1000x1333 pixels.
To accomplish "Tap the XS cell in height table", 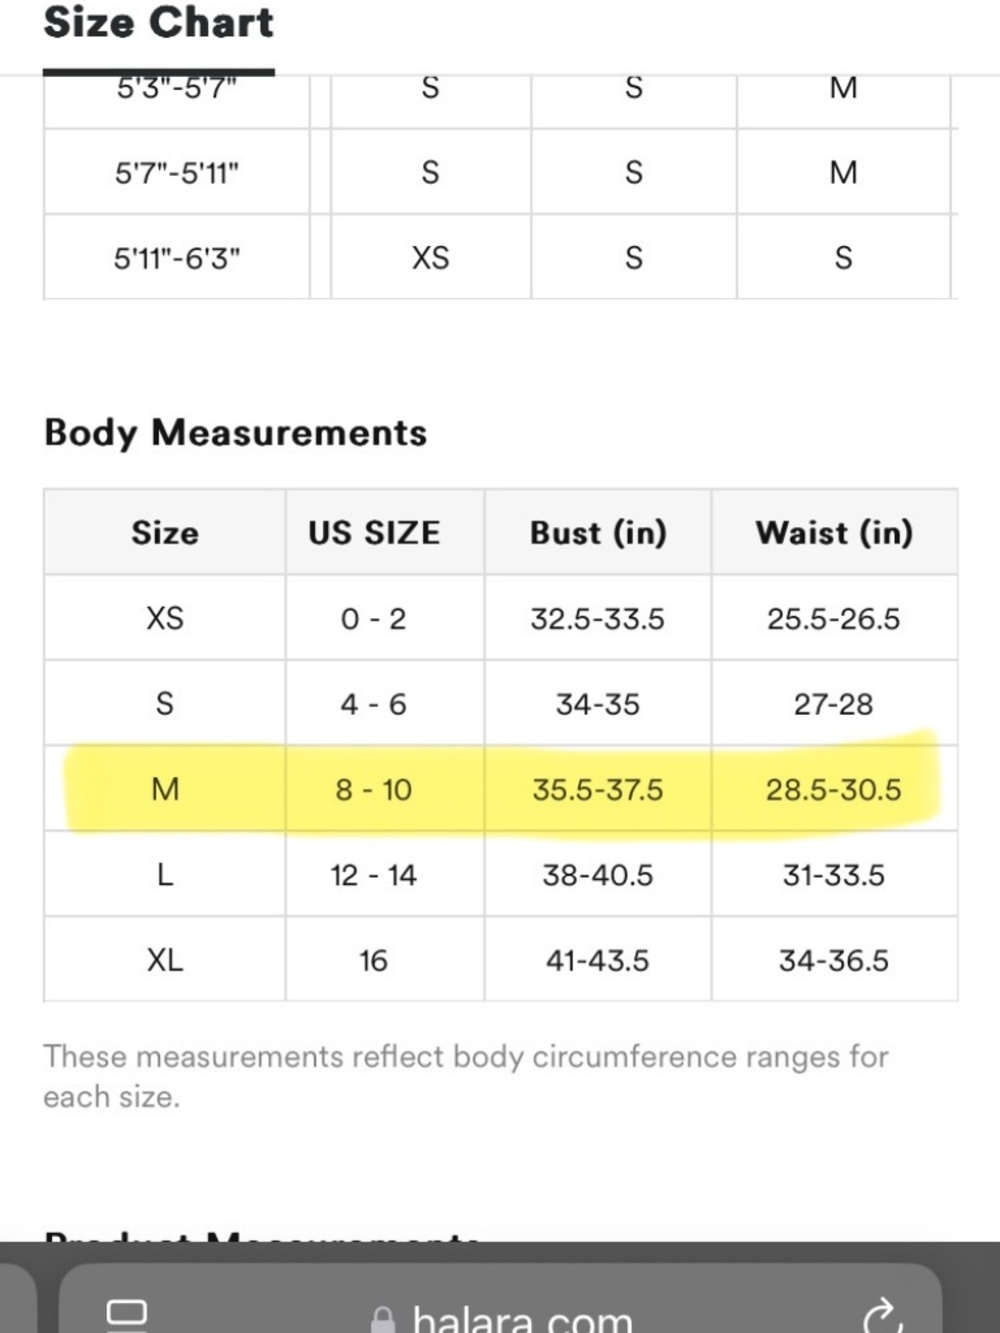I will [431, 258].
